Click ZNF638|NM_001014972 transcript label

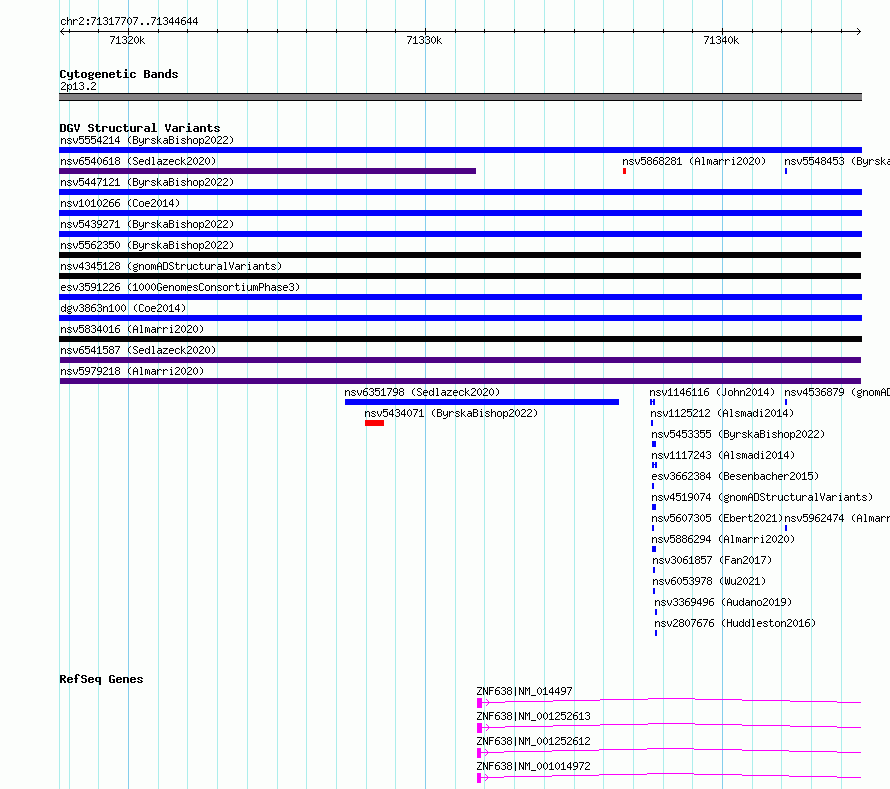(534, 766)
